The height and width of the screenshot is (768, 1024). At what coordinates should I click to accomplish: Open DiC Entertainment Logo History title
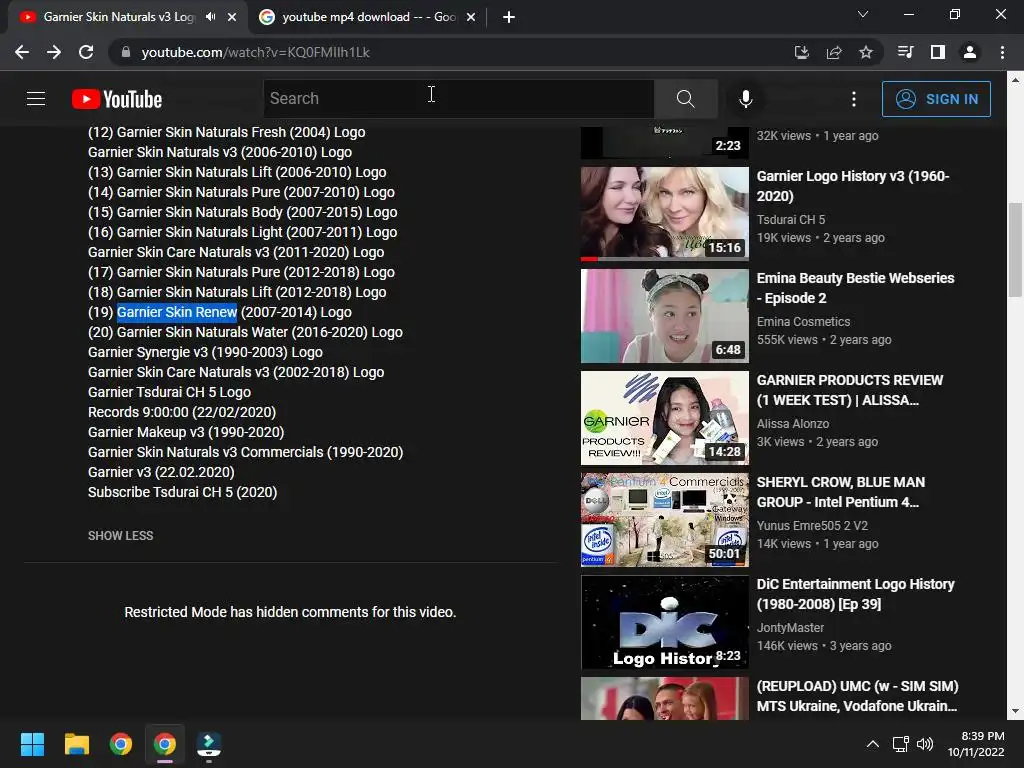[x=855, y=594]
